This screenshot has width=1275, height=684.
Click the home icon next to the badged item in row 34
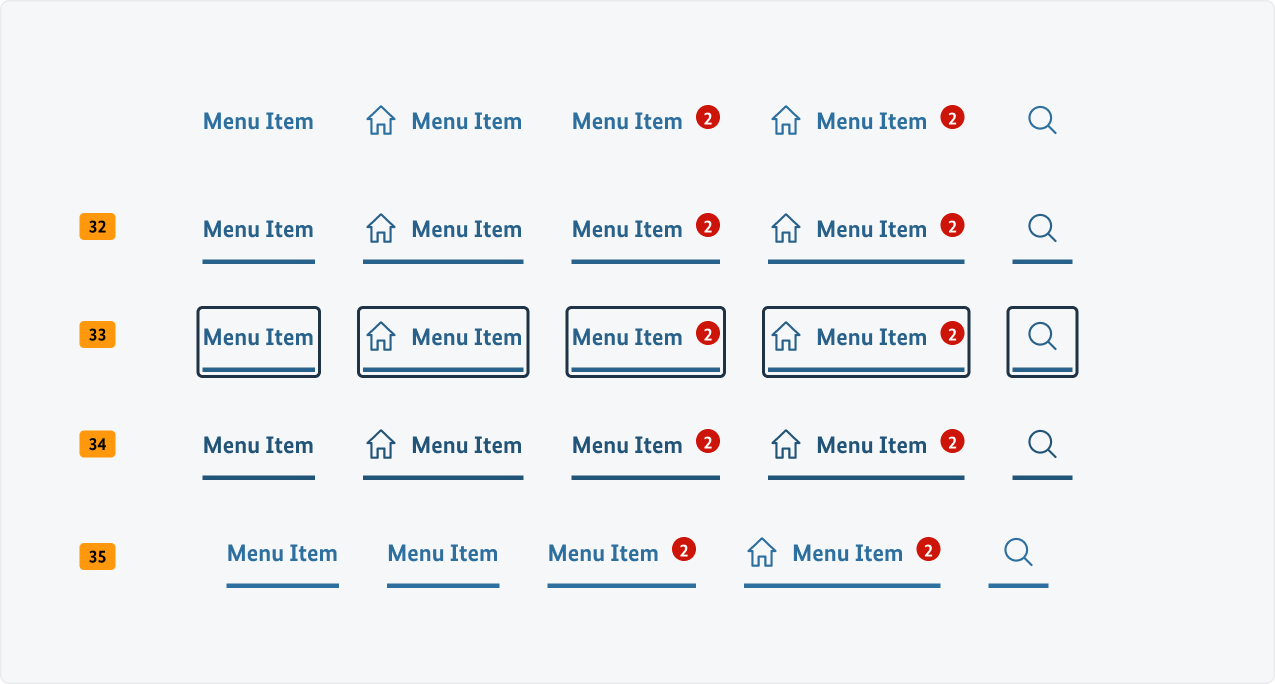785,444
